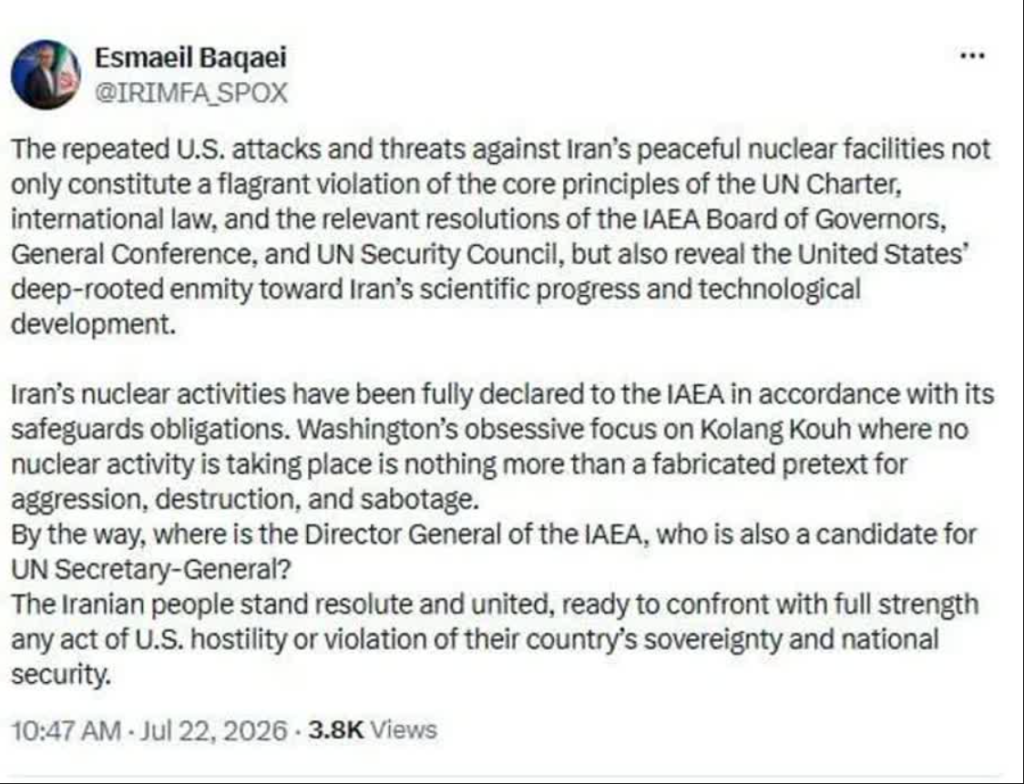Open the three-dot more options menu
1024x784 pixels.
coord(972,56)
